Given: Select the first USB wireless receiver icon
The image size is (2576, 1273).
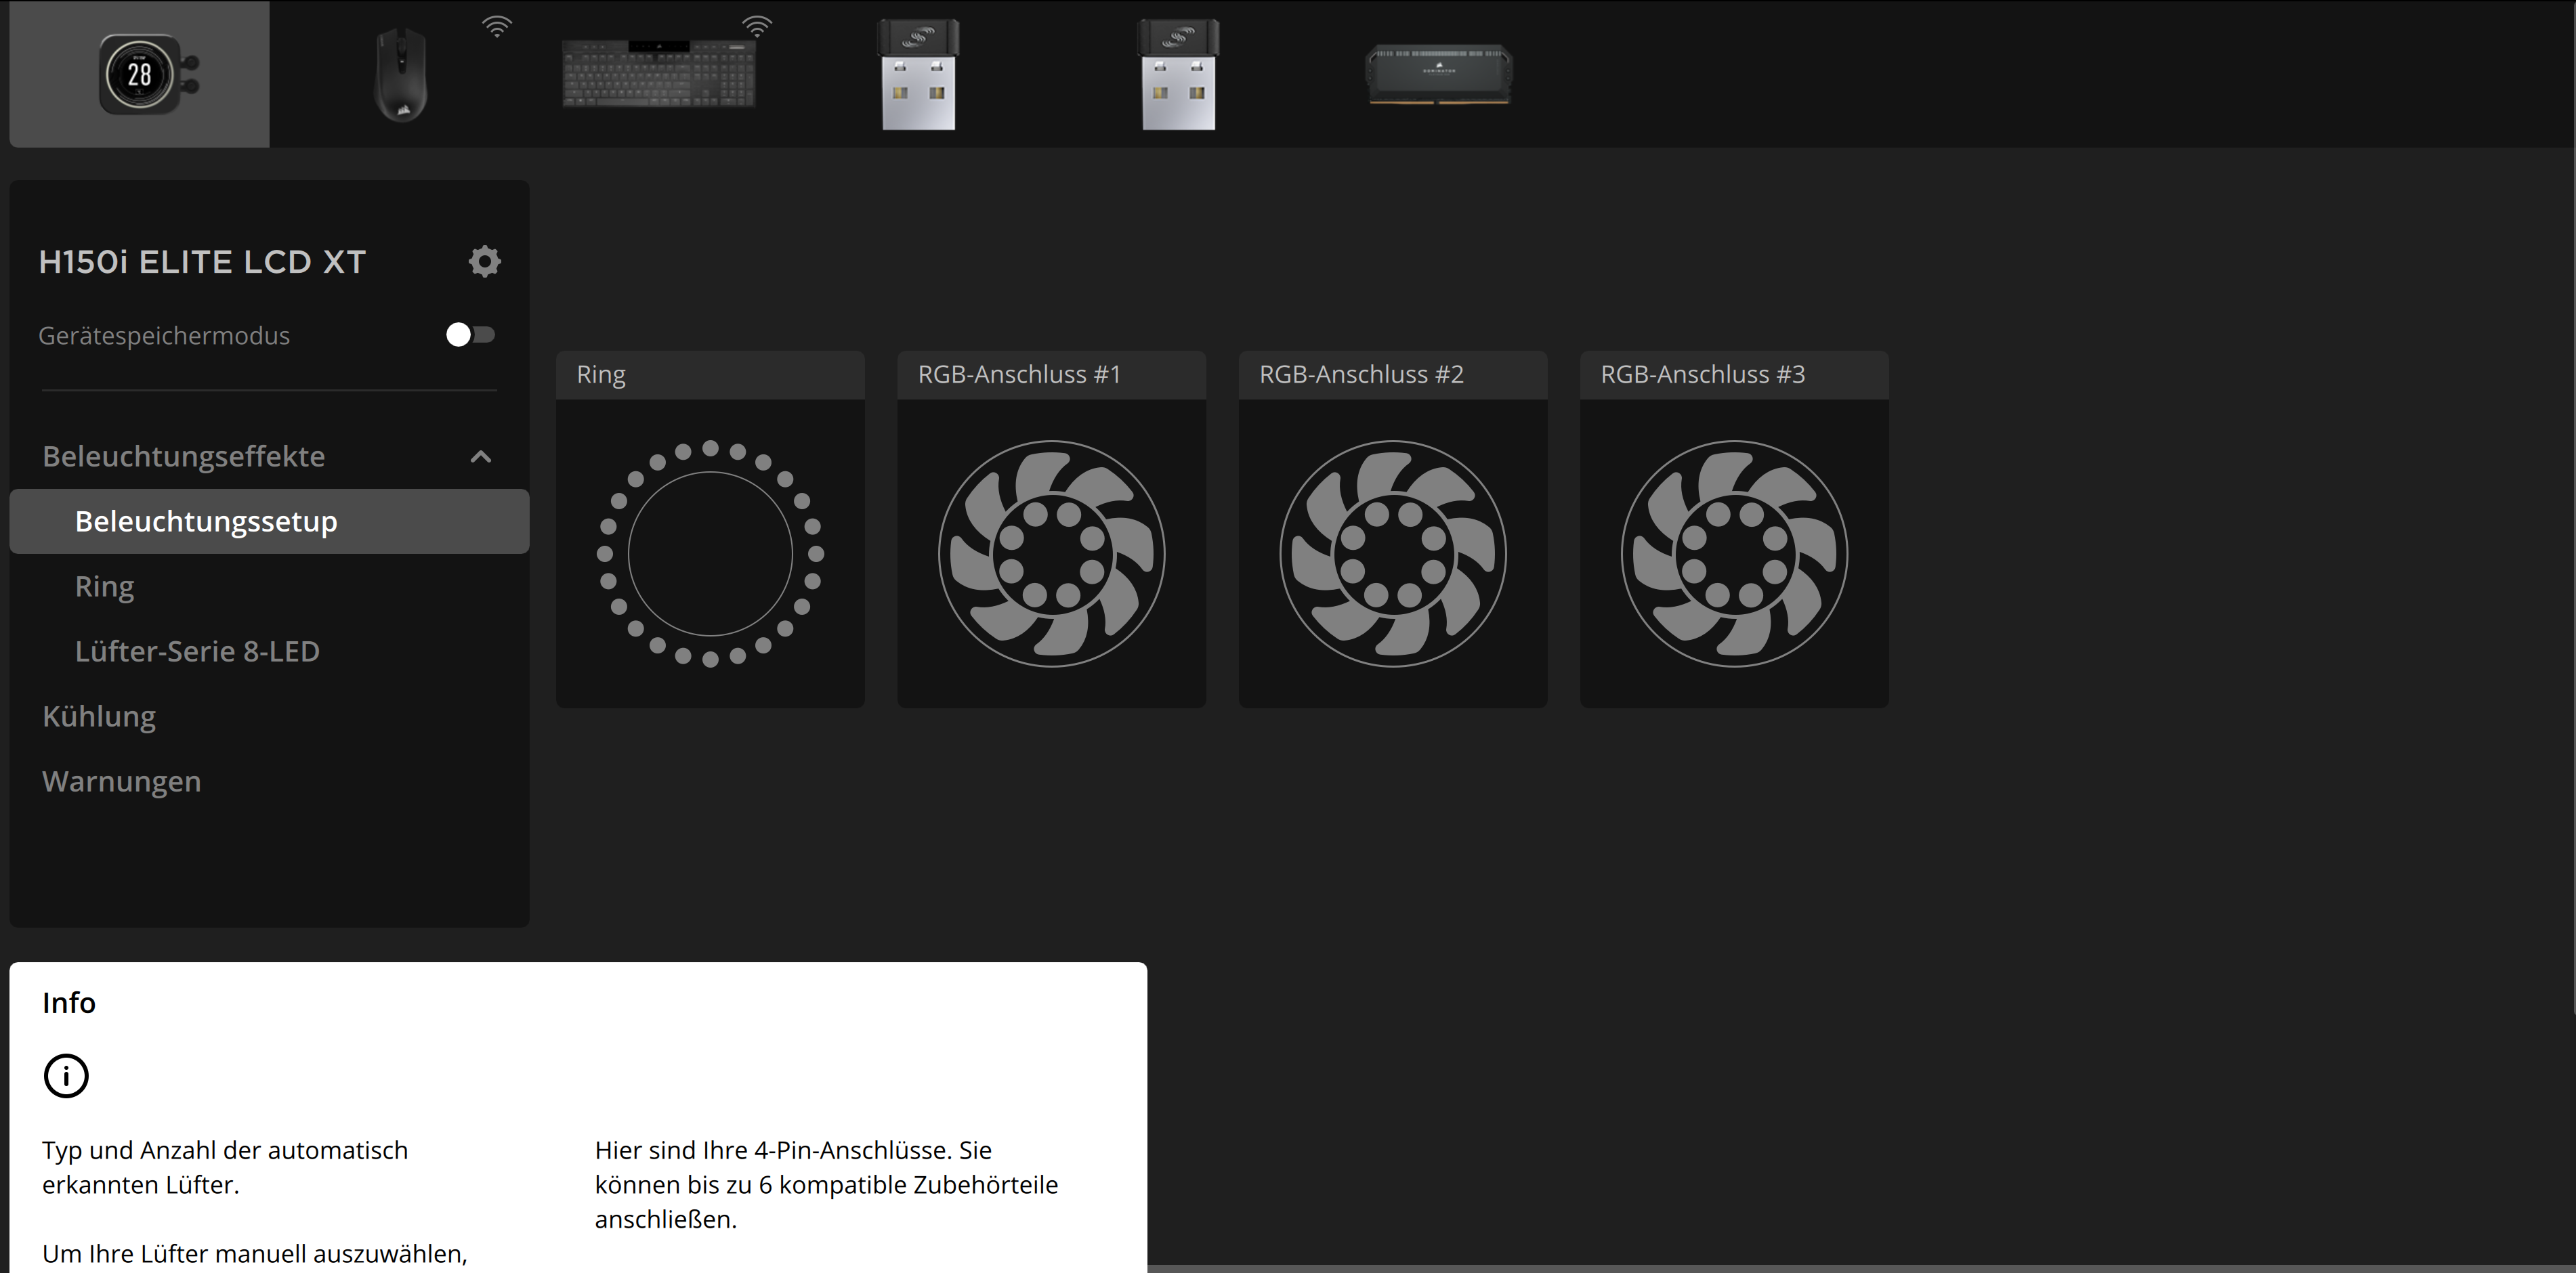Looking at the screenshot, I should pos(918,75).
